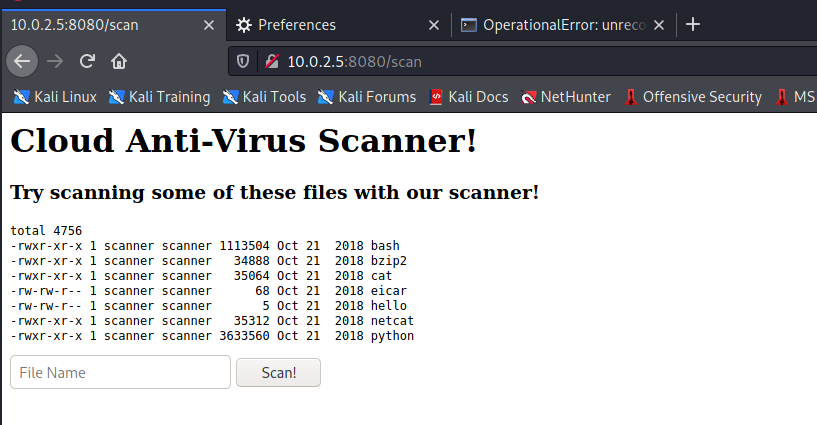This screenshot has width=817, height=425.
Task: Switch to the Preferences tab
Action: 339,25
